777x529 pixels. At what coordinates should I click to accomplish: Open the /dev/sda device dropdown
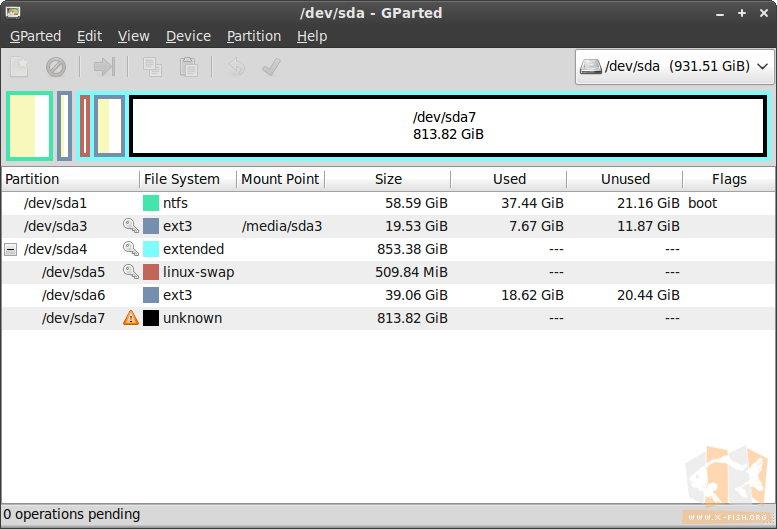point(674,66)
